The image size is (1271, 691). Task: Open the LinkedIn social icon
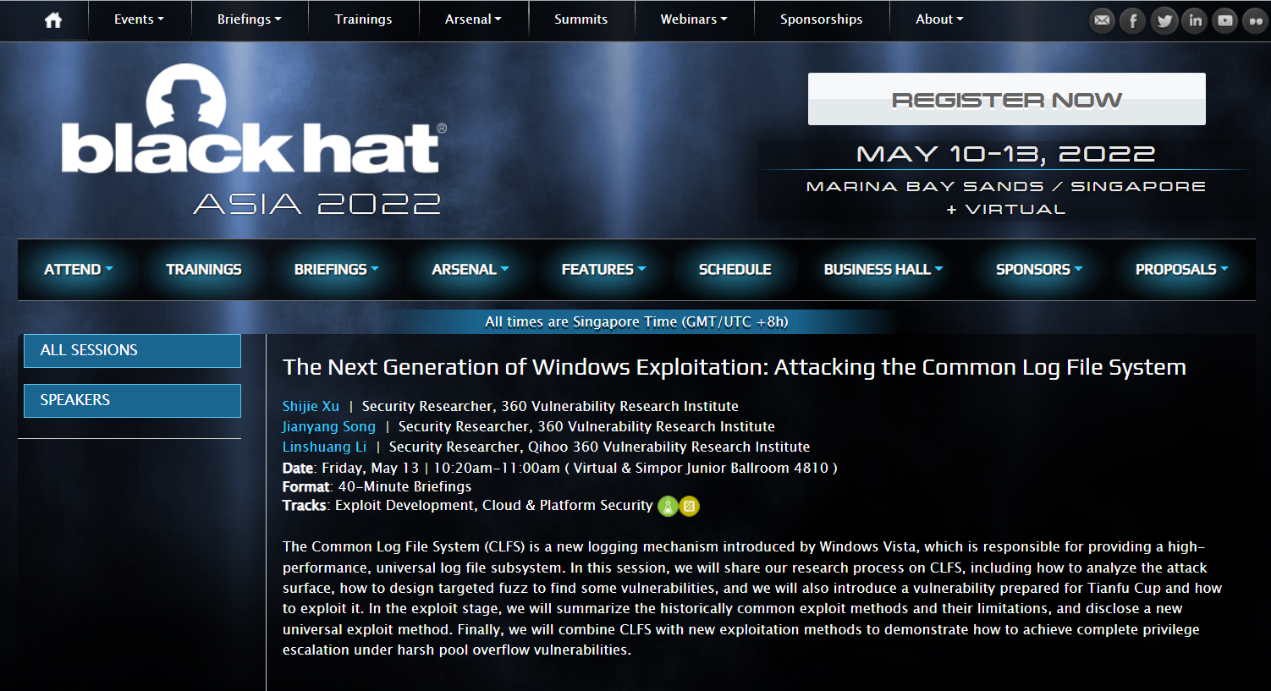coord(1194,20)
